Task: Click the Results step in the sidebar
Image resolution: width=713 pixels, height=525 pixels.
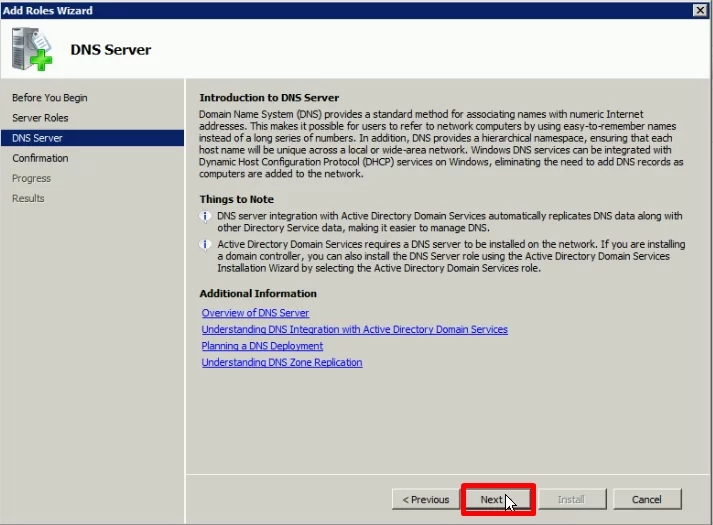Action: tap(28, 198)
